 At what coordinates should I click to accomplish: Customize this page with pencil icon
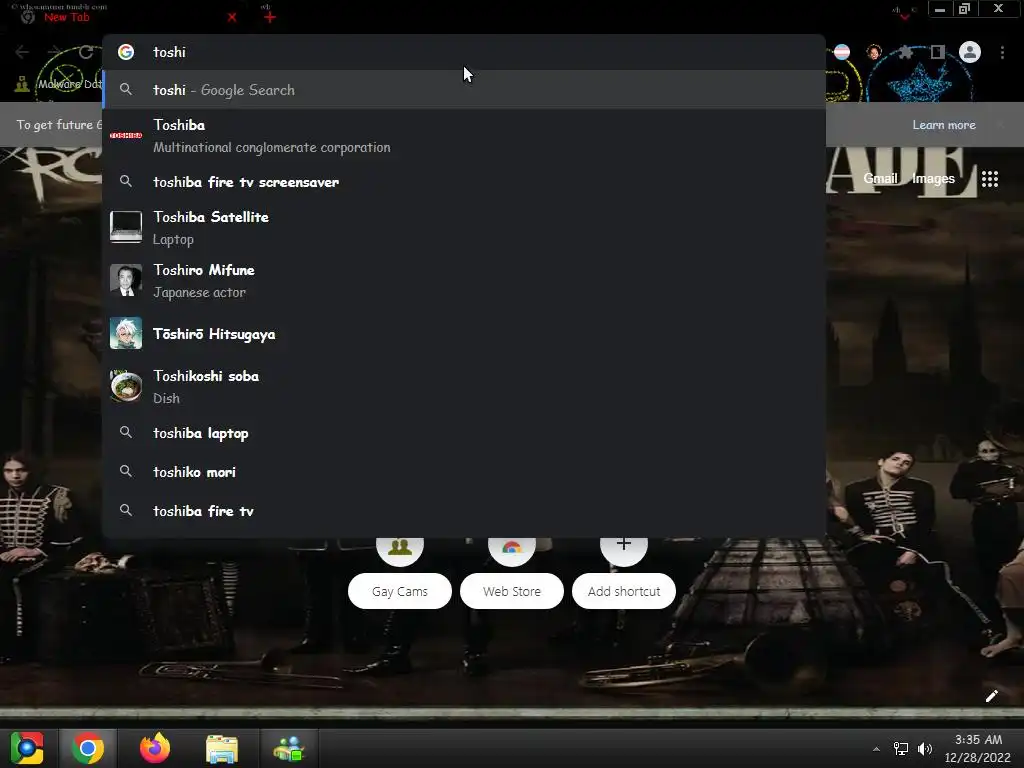991,696
